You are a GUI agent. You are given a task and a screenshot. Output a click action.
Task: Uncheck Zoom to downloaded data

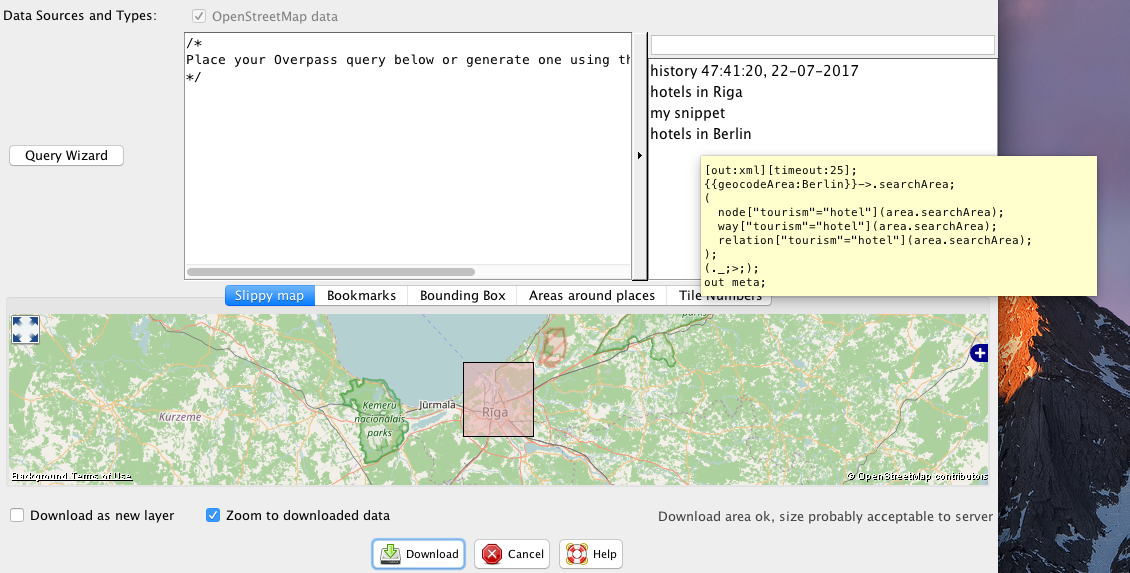coord(213,516)
